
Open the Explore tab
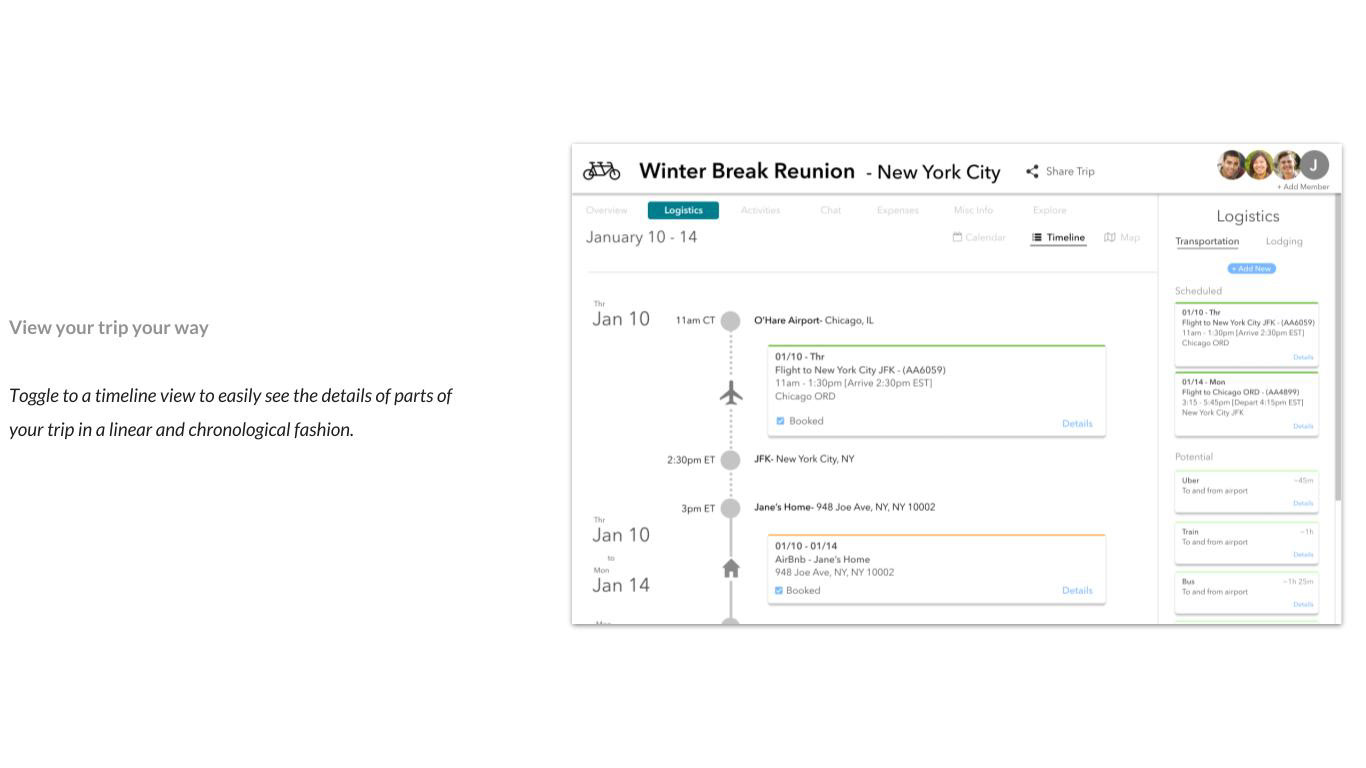(x=1049, y=211)
